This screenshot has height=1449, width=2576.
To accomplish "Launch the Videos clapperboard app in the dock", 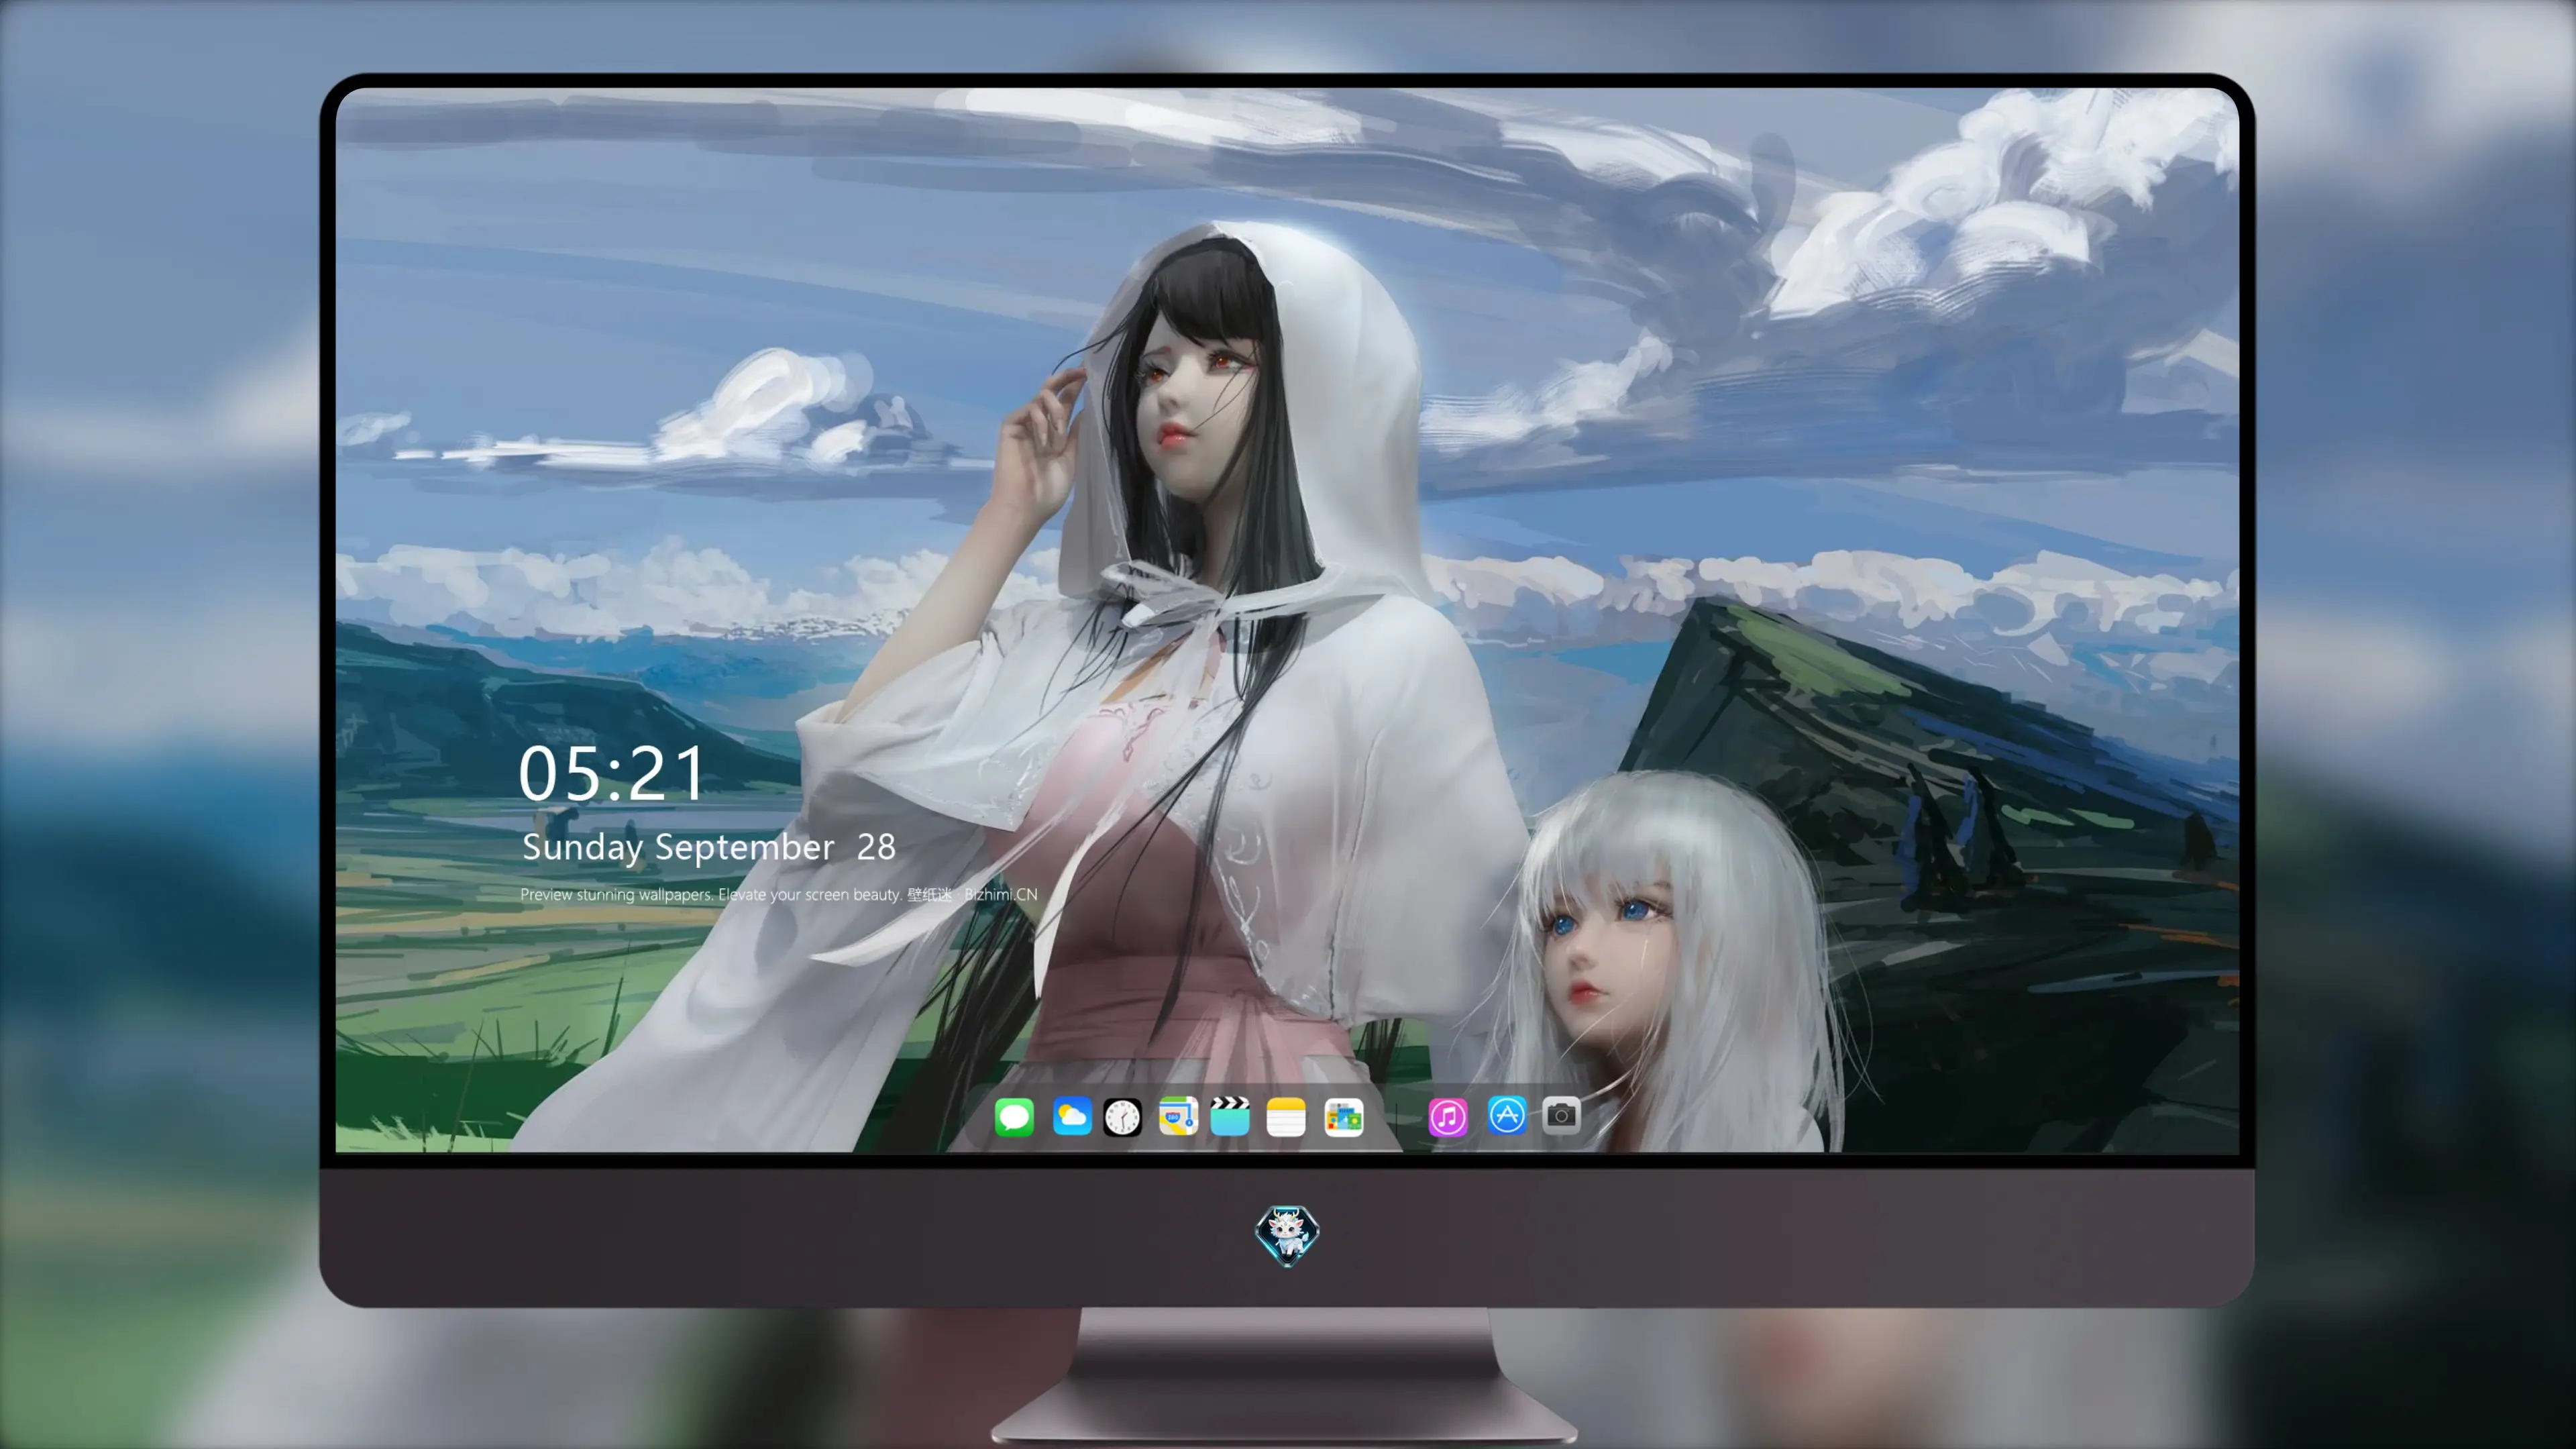I will [x=1230, y=1116].
